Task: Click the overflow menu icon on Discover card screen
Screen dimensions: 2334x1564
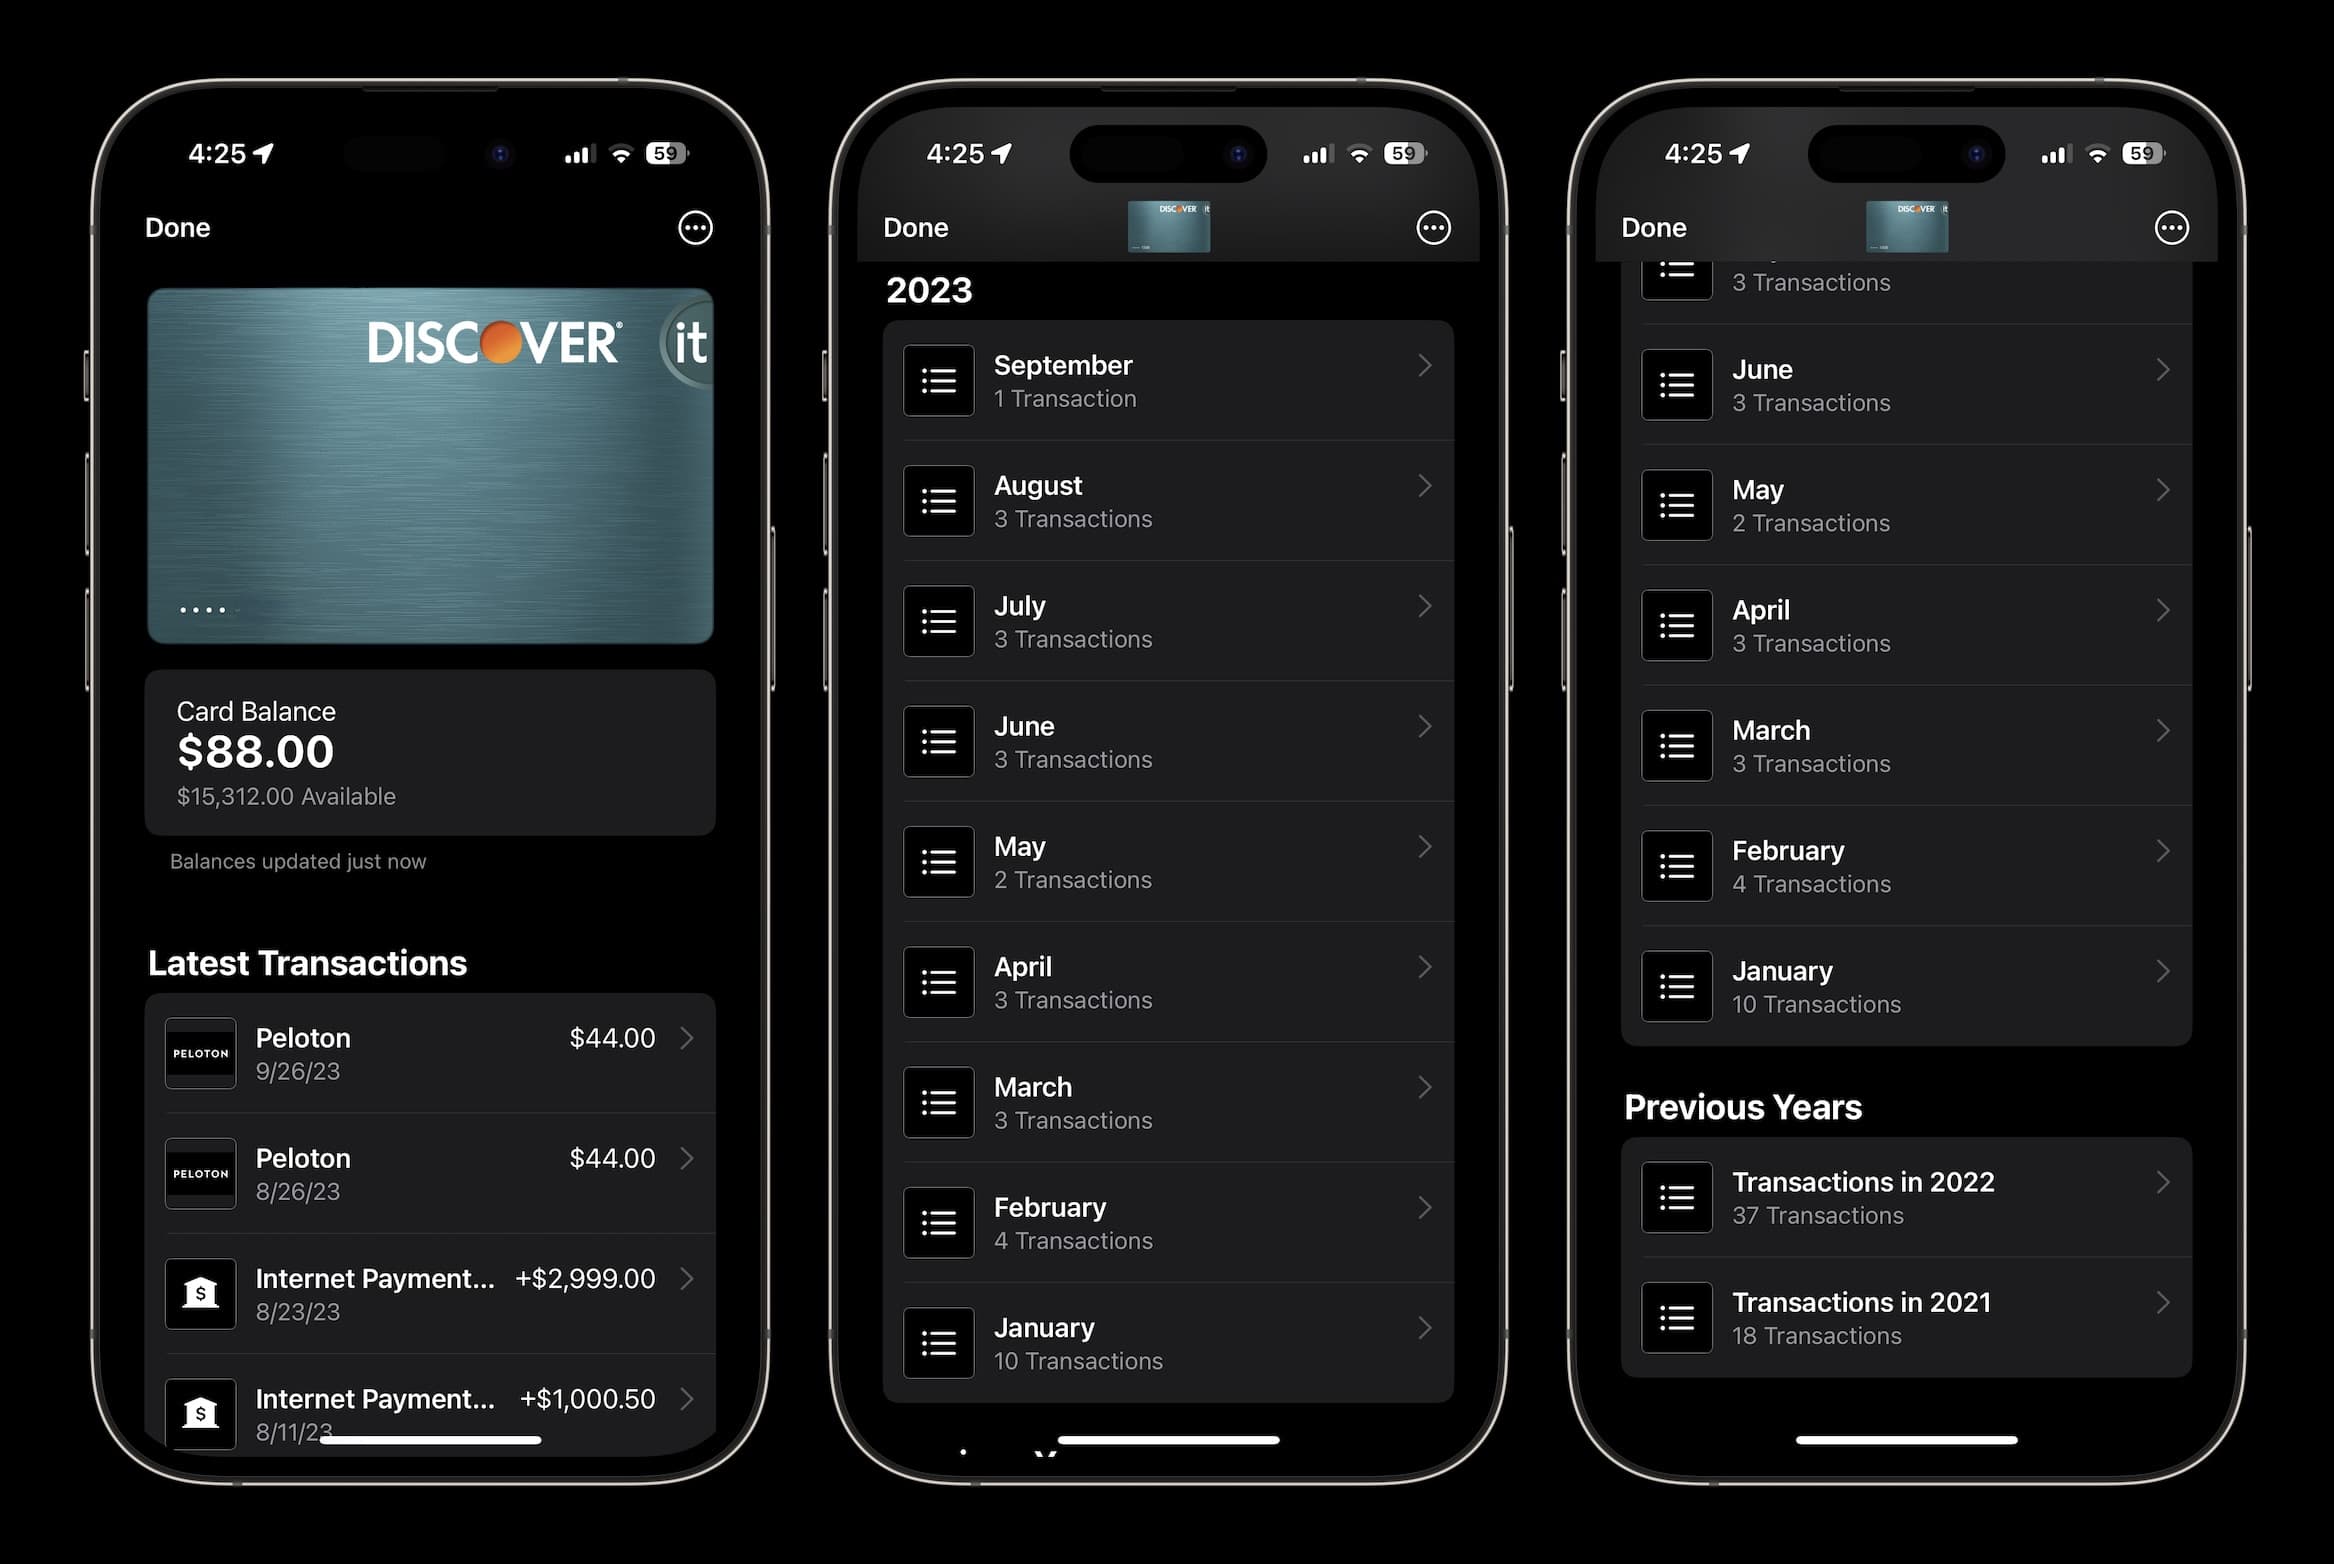Action: coord(693,229)
